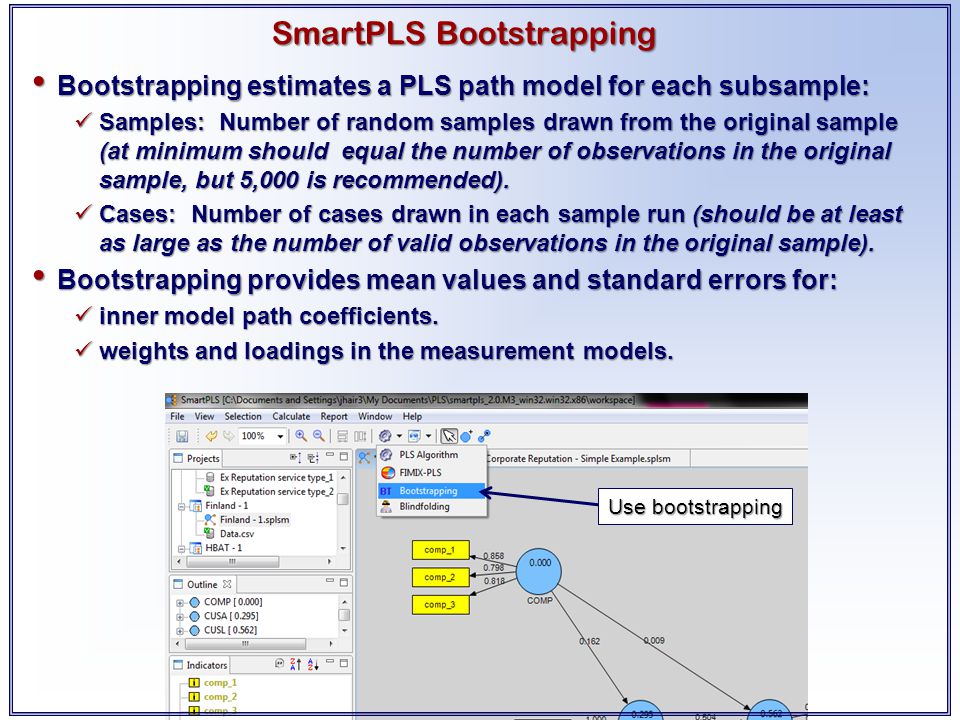Viewport: 960px width, 720px height.
Task: Click the vertical layout toolbar icon
Action: 360,436
